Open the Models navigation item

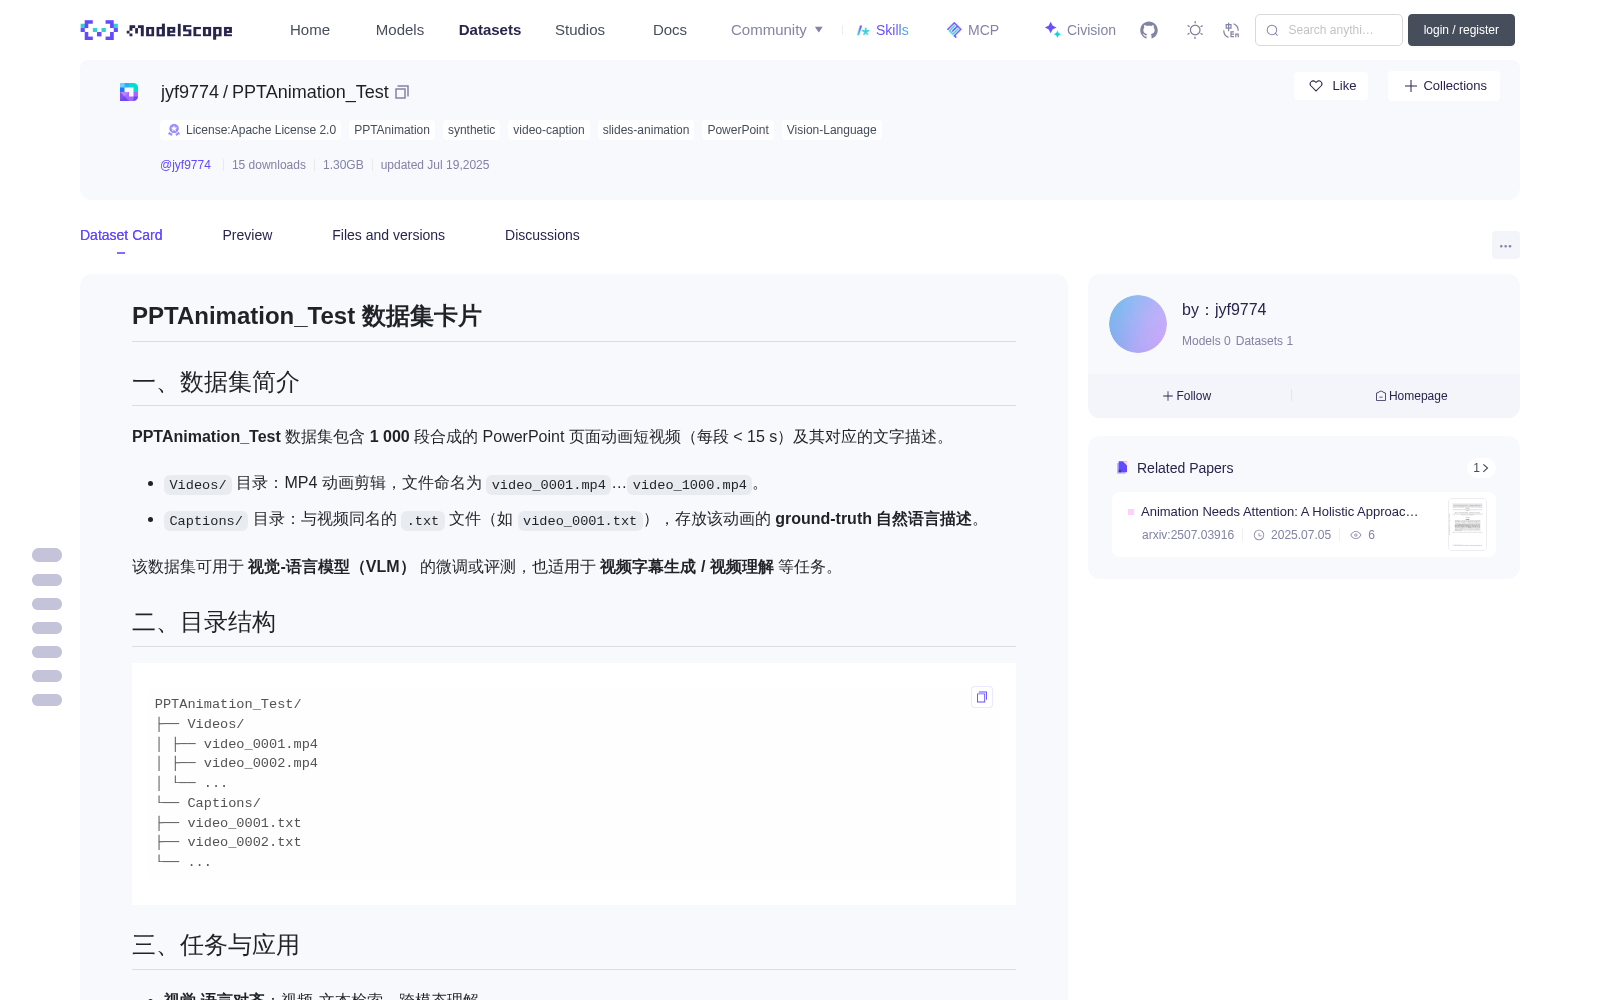coord(400,30)
